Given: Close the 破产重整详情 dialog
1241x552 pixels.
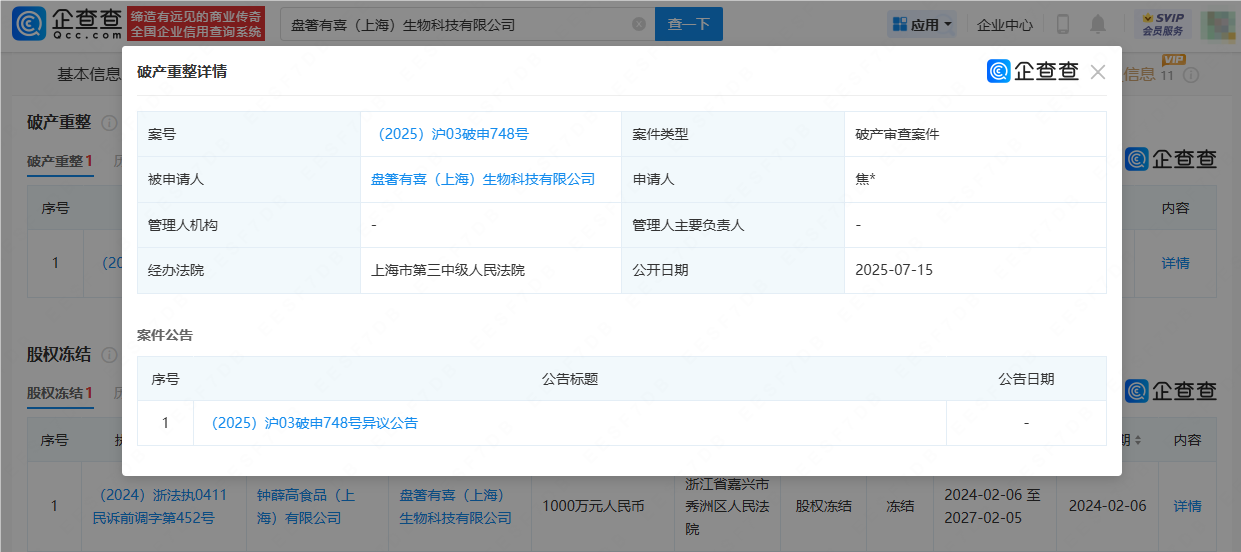Looking at the screenshot, I should pyautogui.click(x=1097, y=72).
